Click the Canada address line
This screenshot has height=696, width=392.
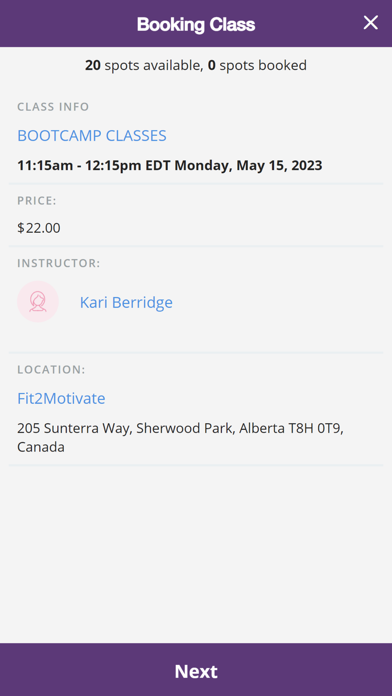[x=41, y=447]
